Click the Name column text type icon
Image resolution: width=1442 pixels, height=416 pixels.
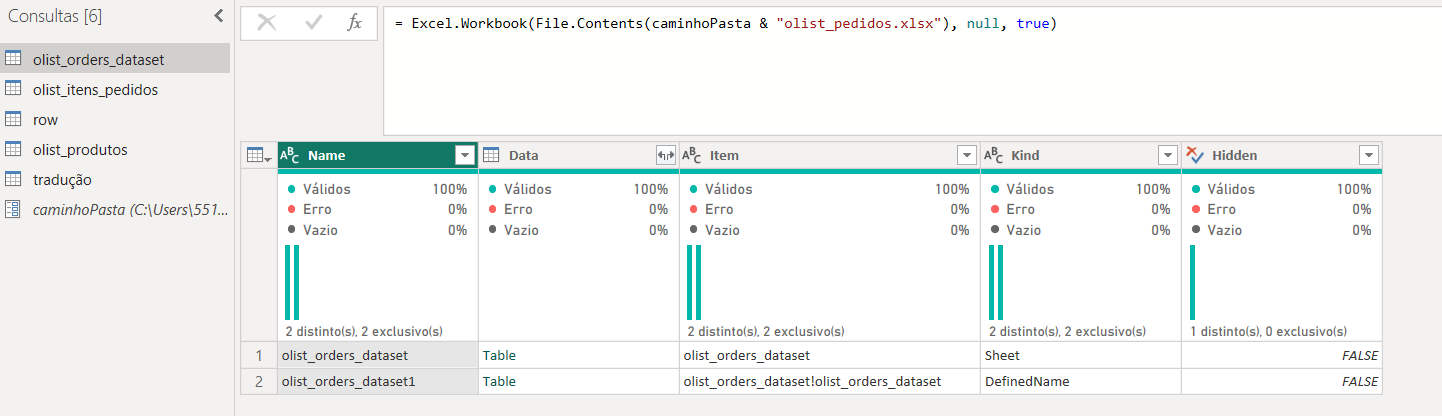coord(289,155)
